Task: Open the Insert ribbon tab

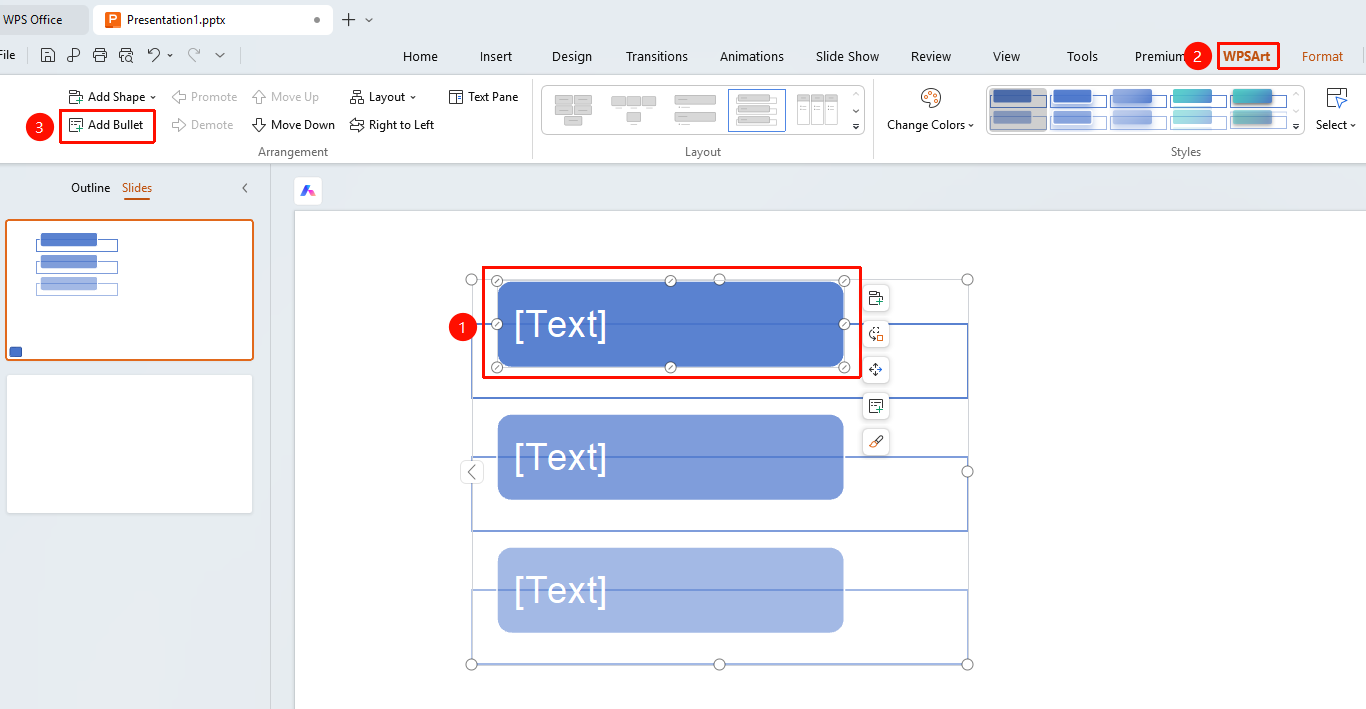Action: (x=496, y=57)
